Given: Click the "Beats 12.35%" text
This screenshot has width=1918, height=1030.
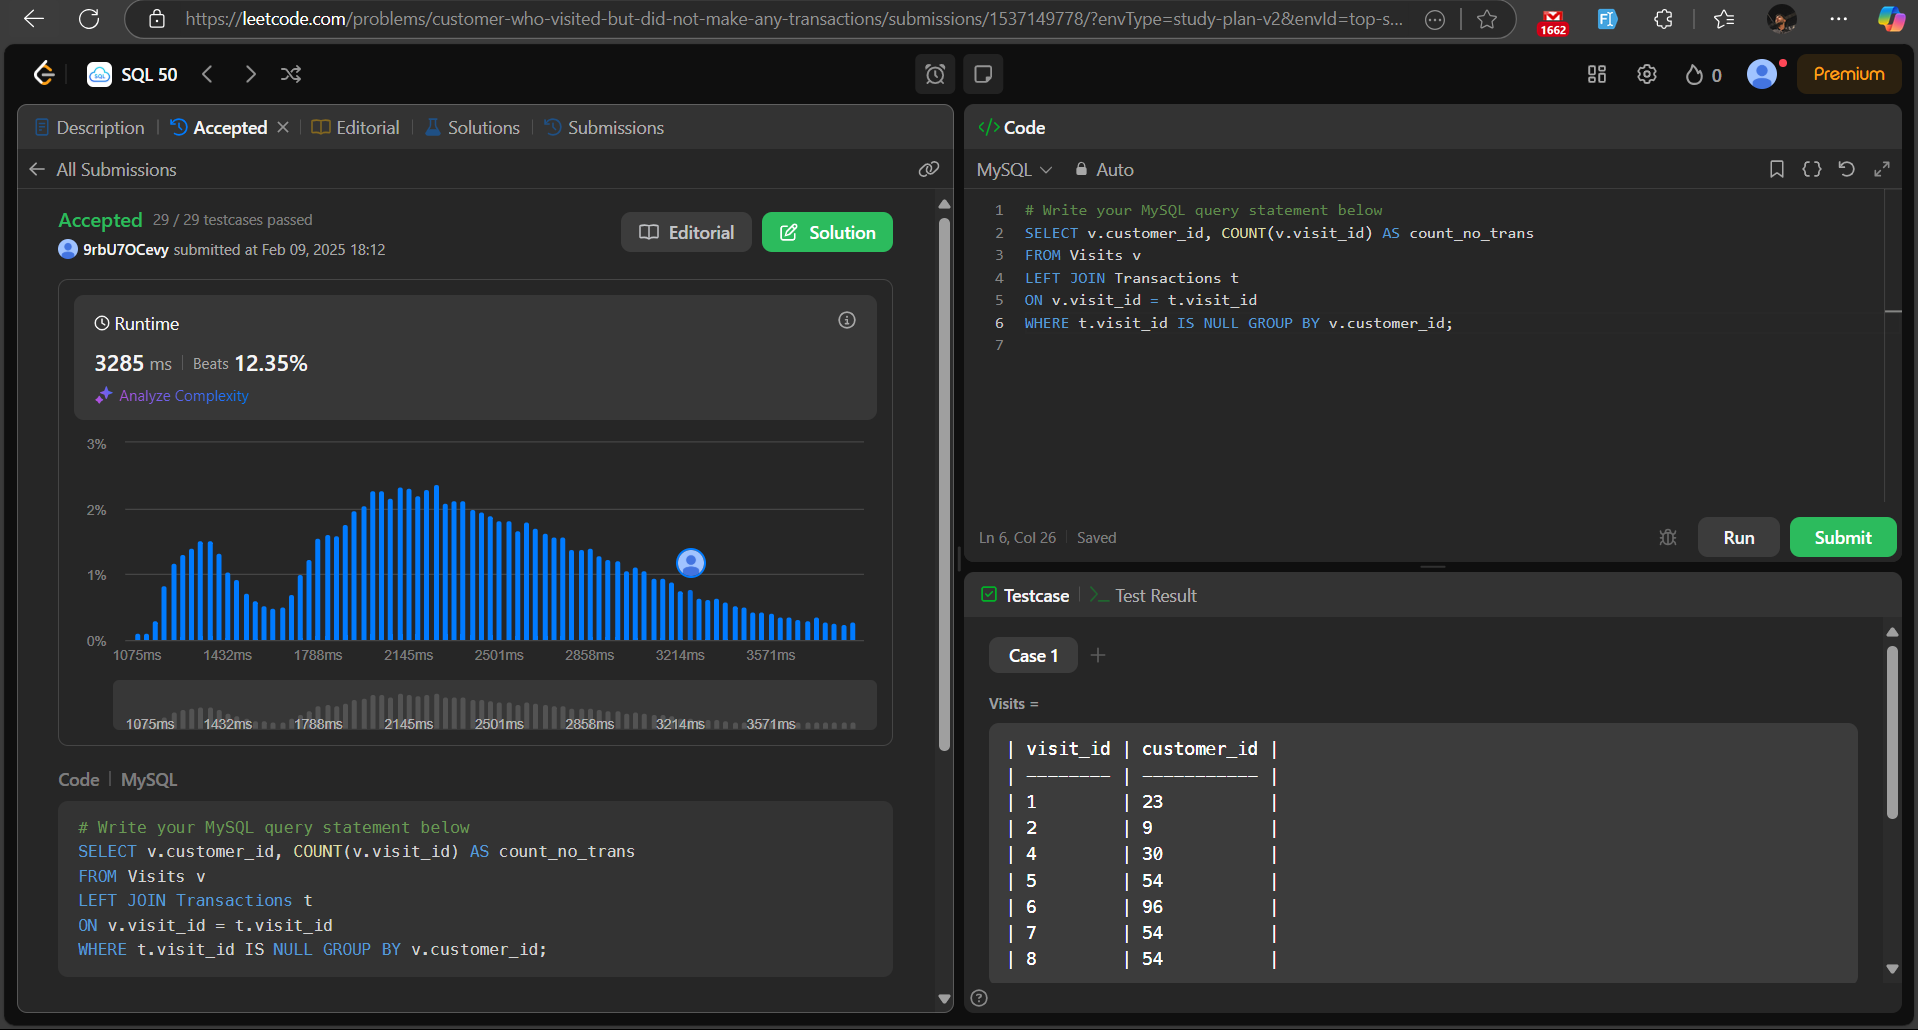Looking at the screenshot, I should point(250,363).
